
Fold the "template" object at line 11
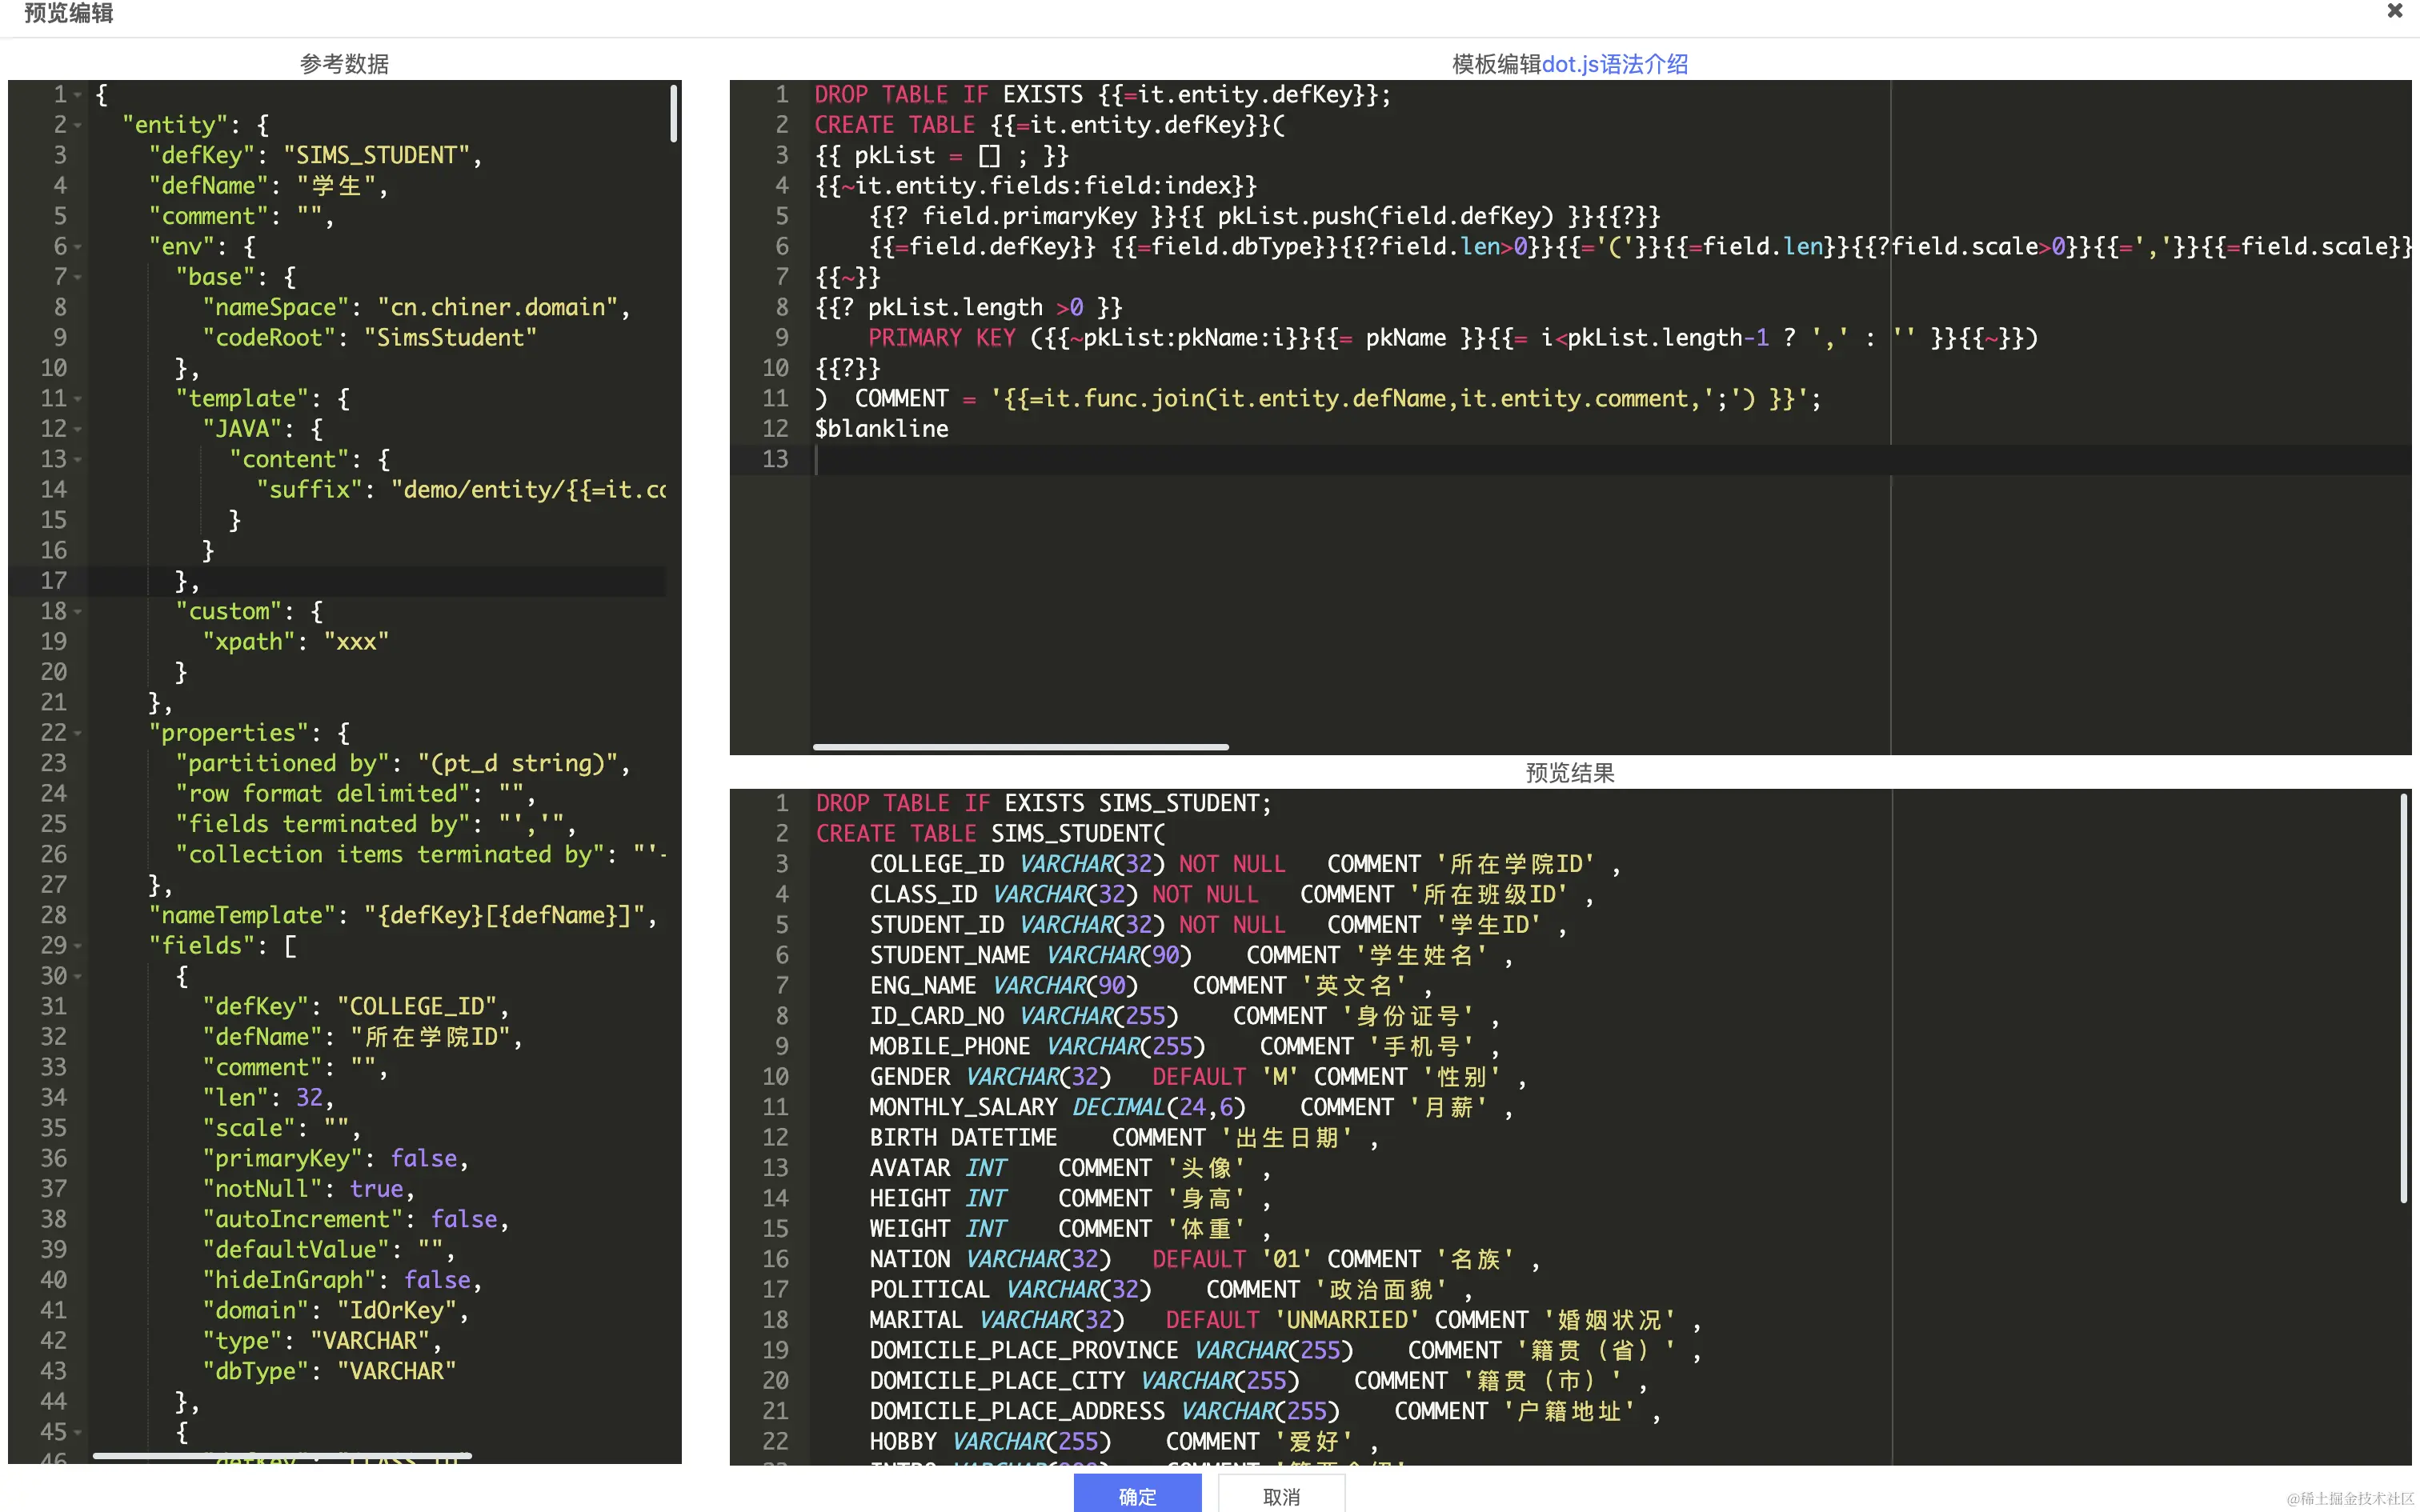pyautogui.click(x=78, y=399)
